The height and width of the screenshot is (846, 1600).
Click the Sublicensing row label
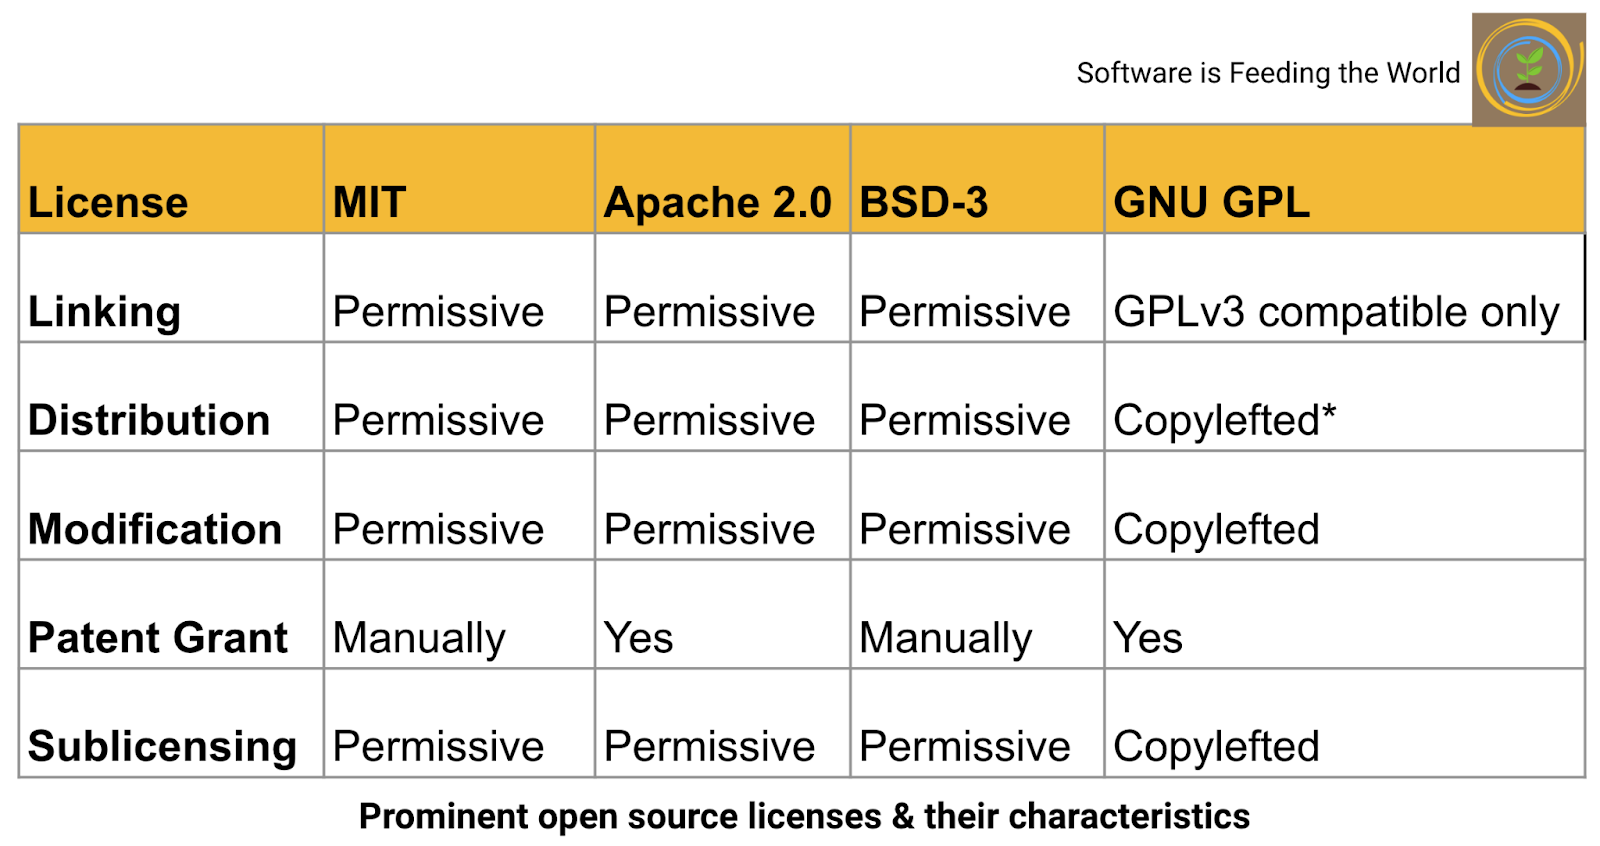pyautogui.click(x=162, y=746)
